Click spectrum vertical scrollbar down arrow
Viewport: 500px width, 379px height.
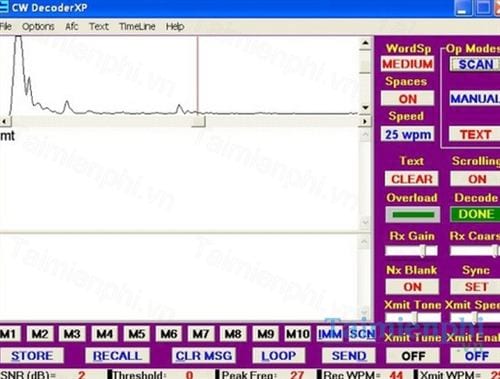click(365, 107)
